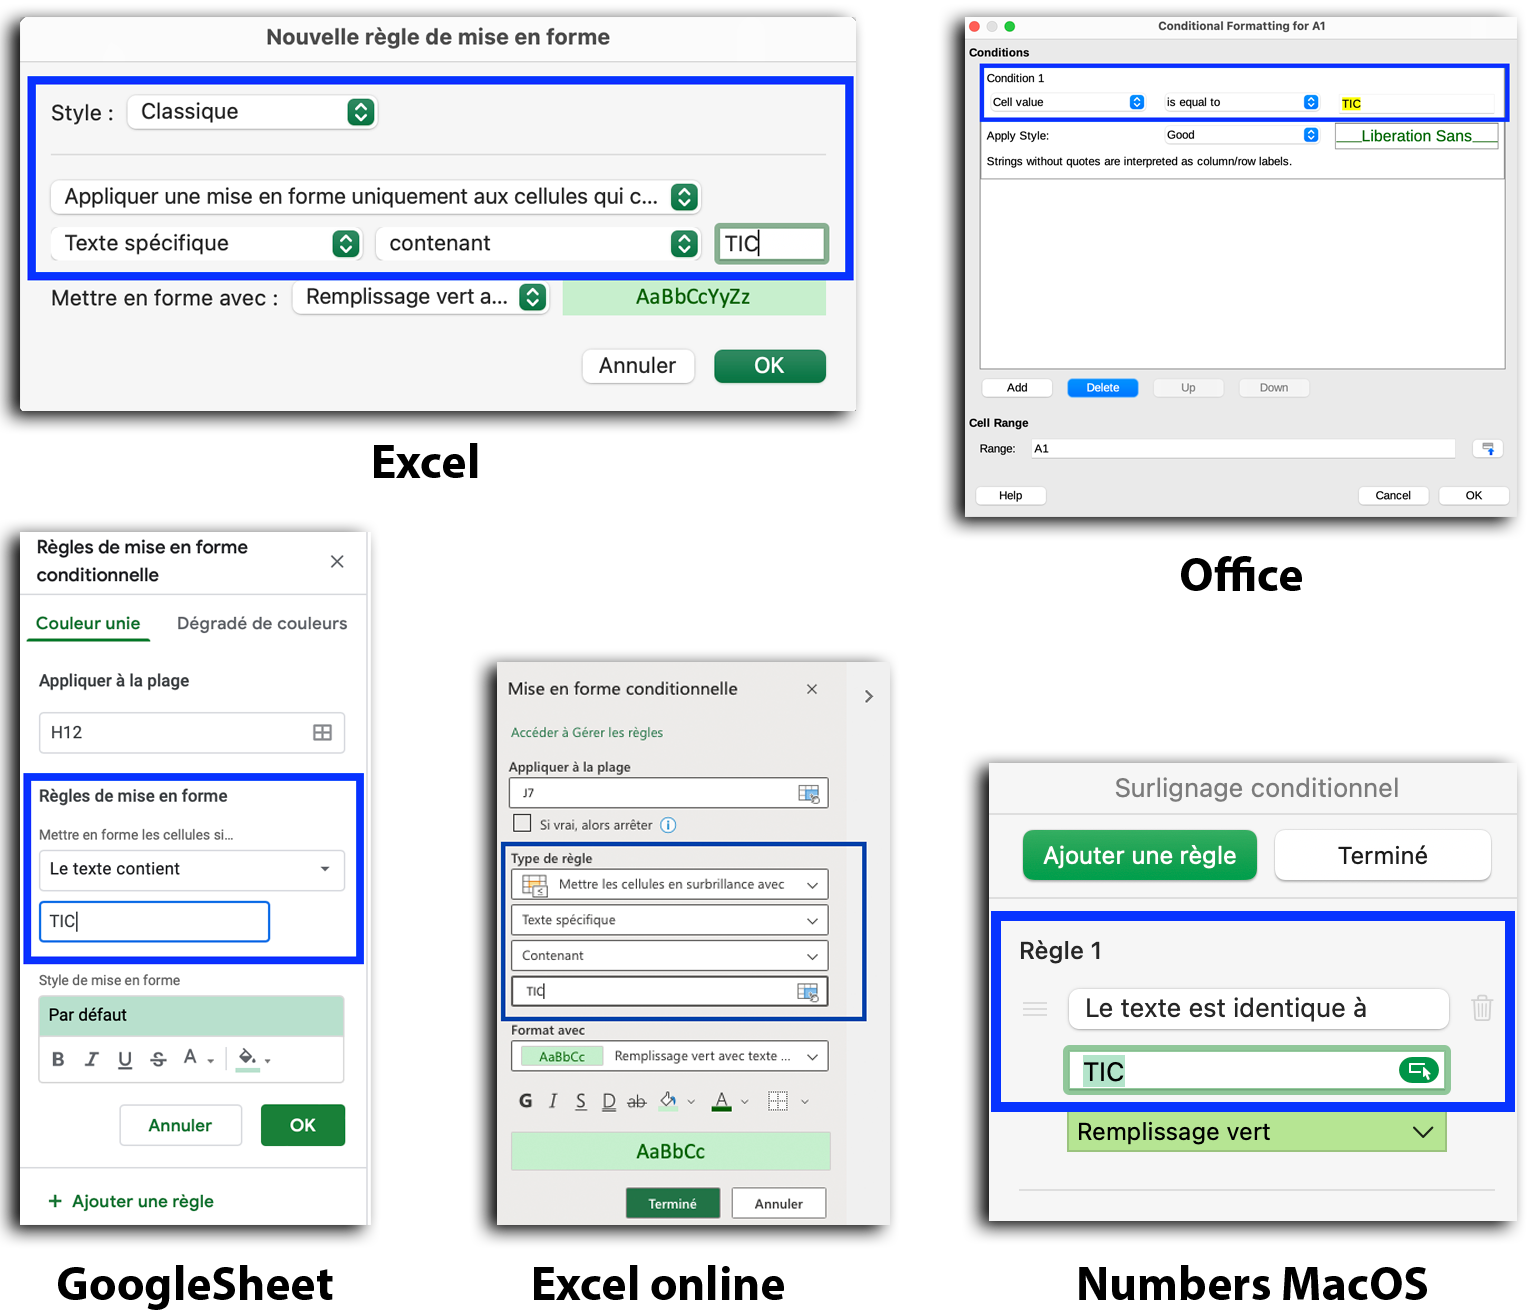Click bold G icon in Excel online
The width and height of the screenshot is (1534, 1315).
(526, 1101)
